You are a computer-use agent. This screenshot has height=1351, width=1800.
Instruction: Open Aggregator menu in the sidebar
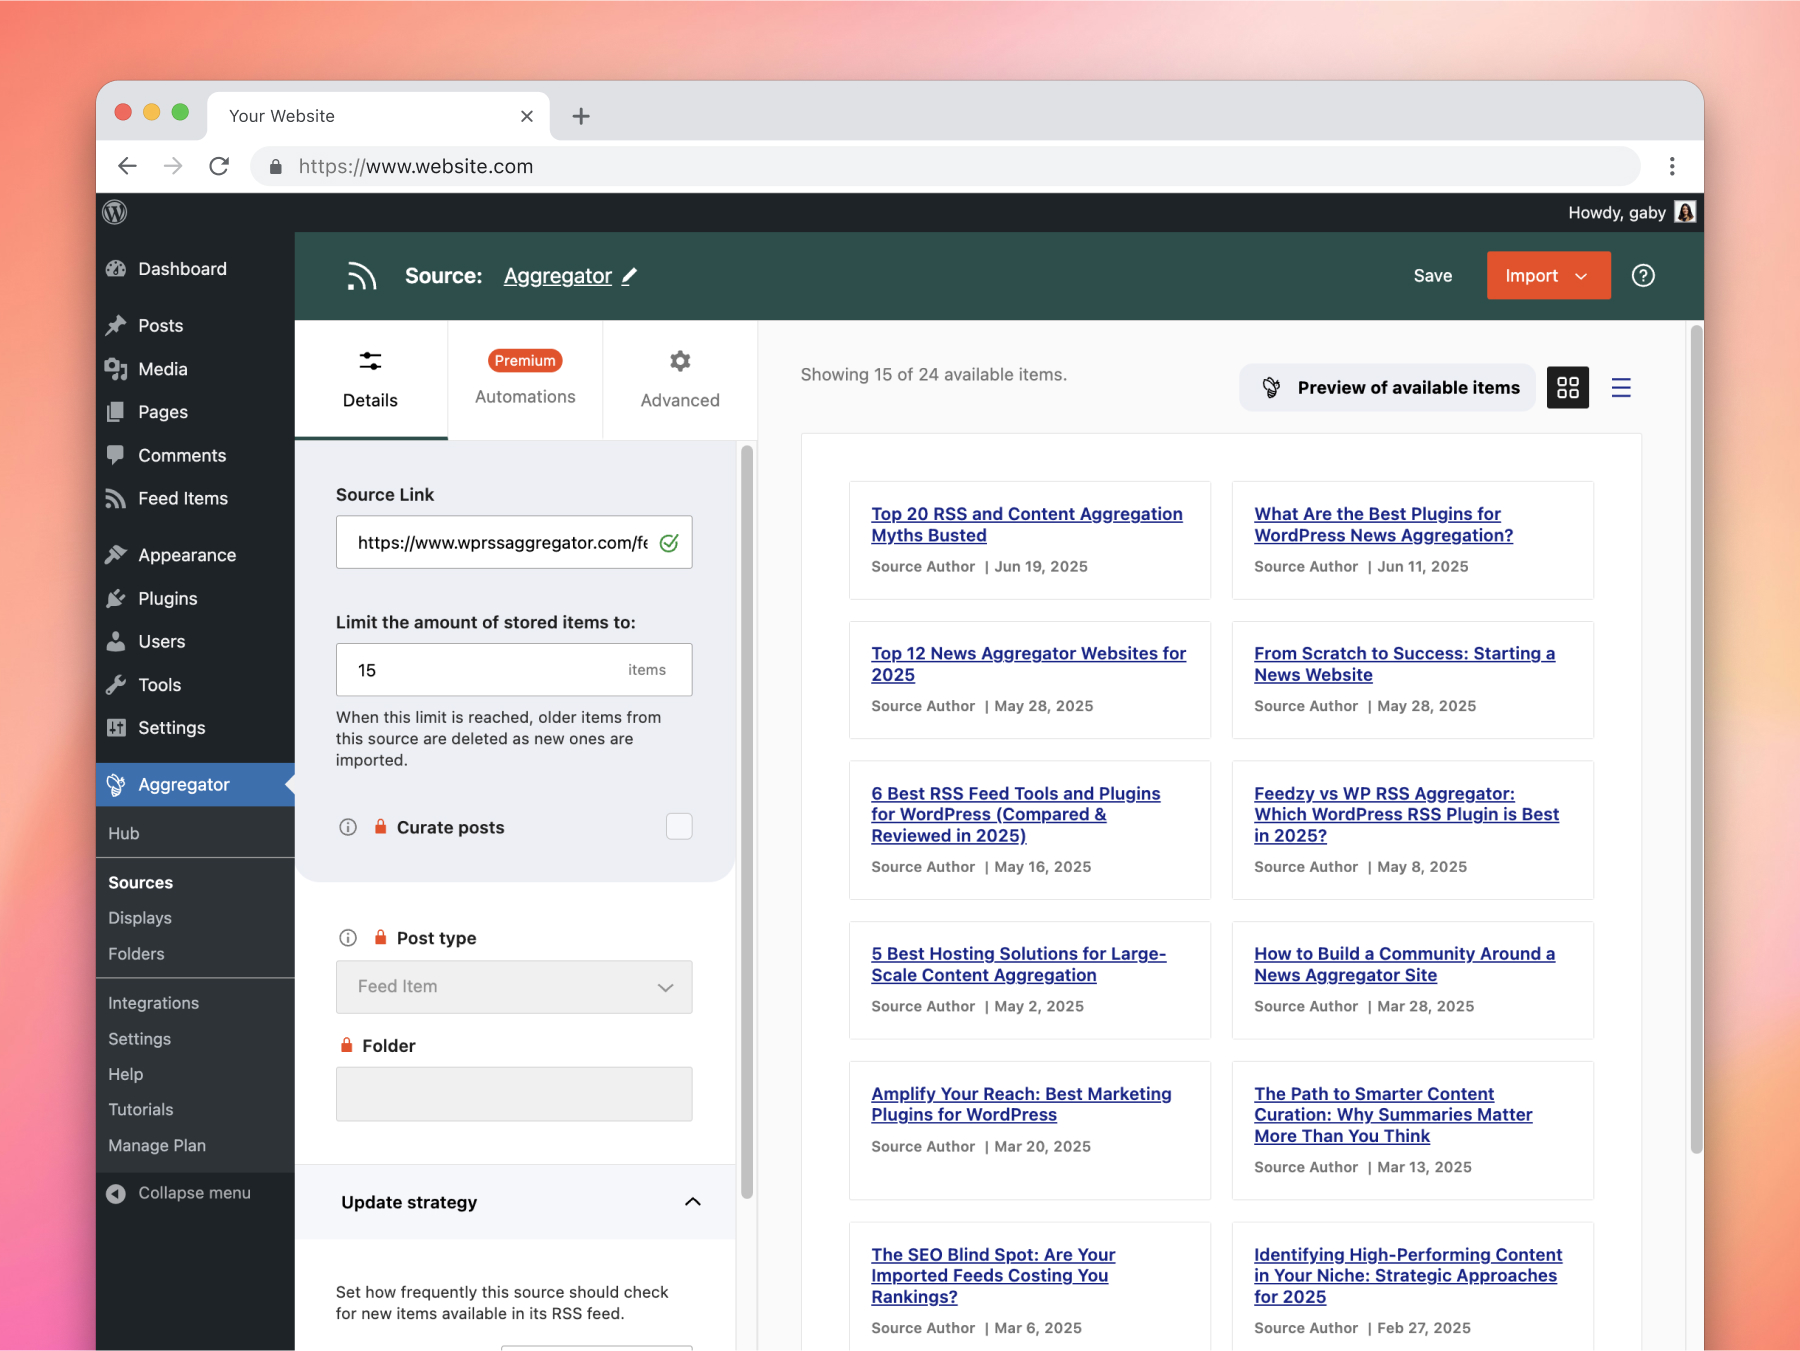(195, 785)
